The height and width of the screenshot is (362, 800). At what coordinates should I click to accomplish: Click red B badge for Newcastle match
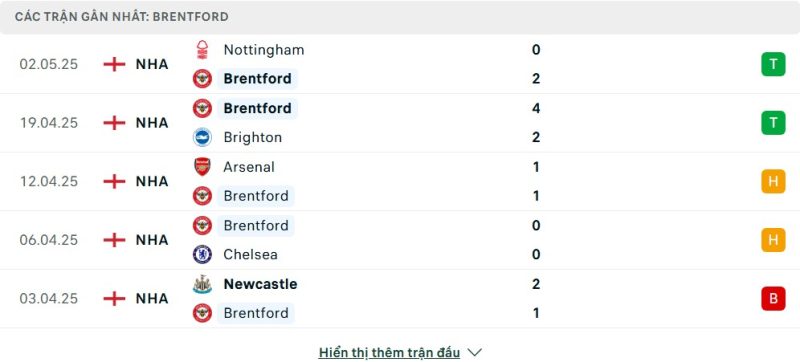coord(773,298)
